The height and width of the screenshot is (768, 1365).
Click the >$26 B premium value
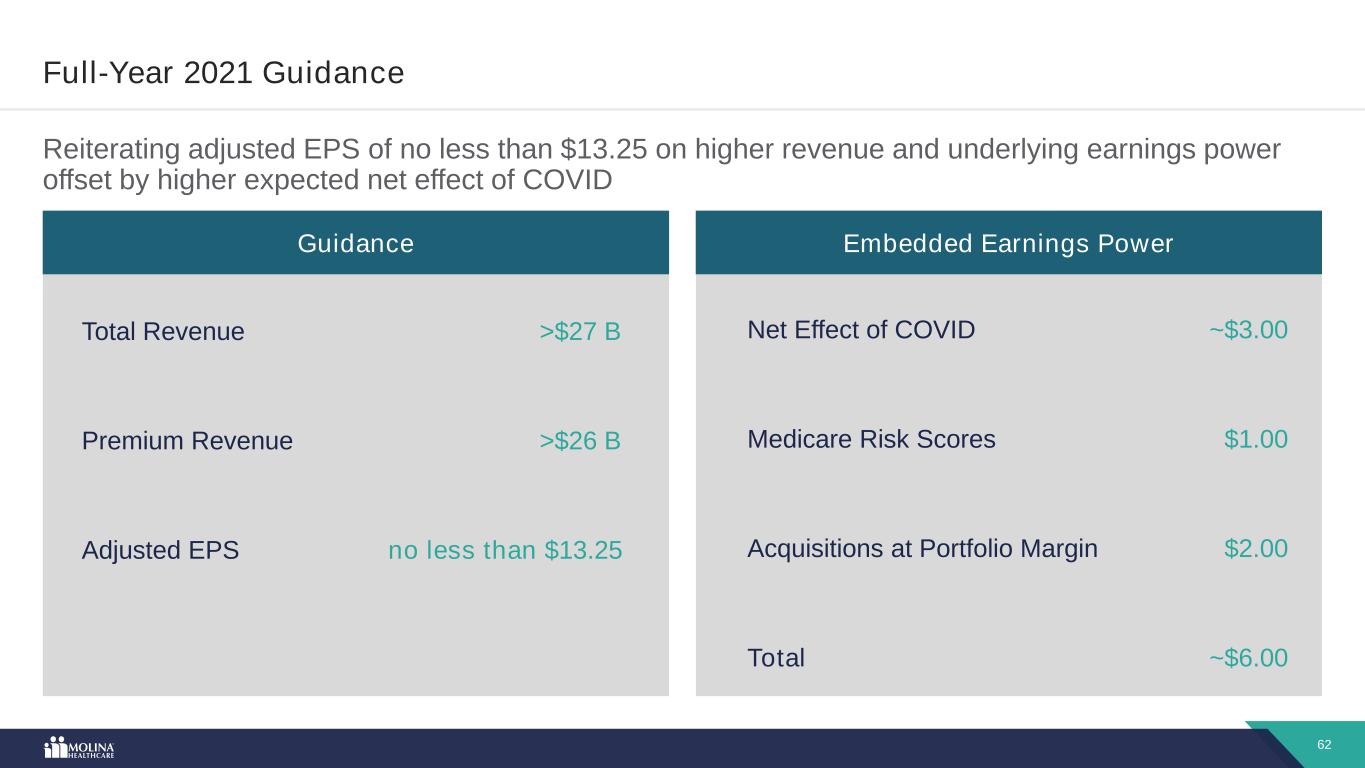(580, 441)
